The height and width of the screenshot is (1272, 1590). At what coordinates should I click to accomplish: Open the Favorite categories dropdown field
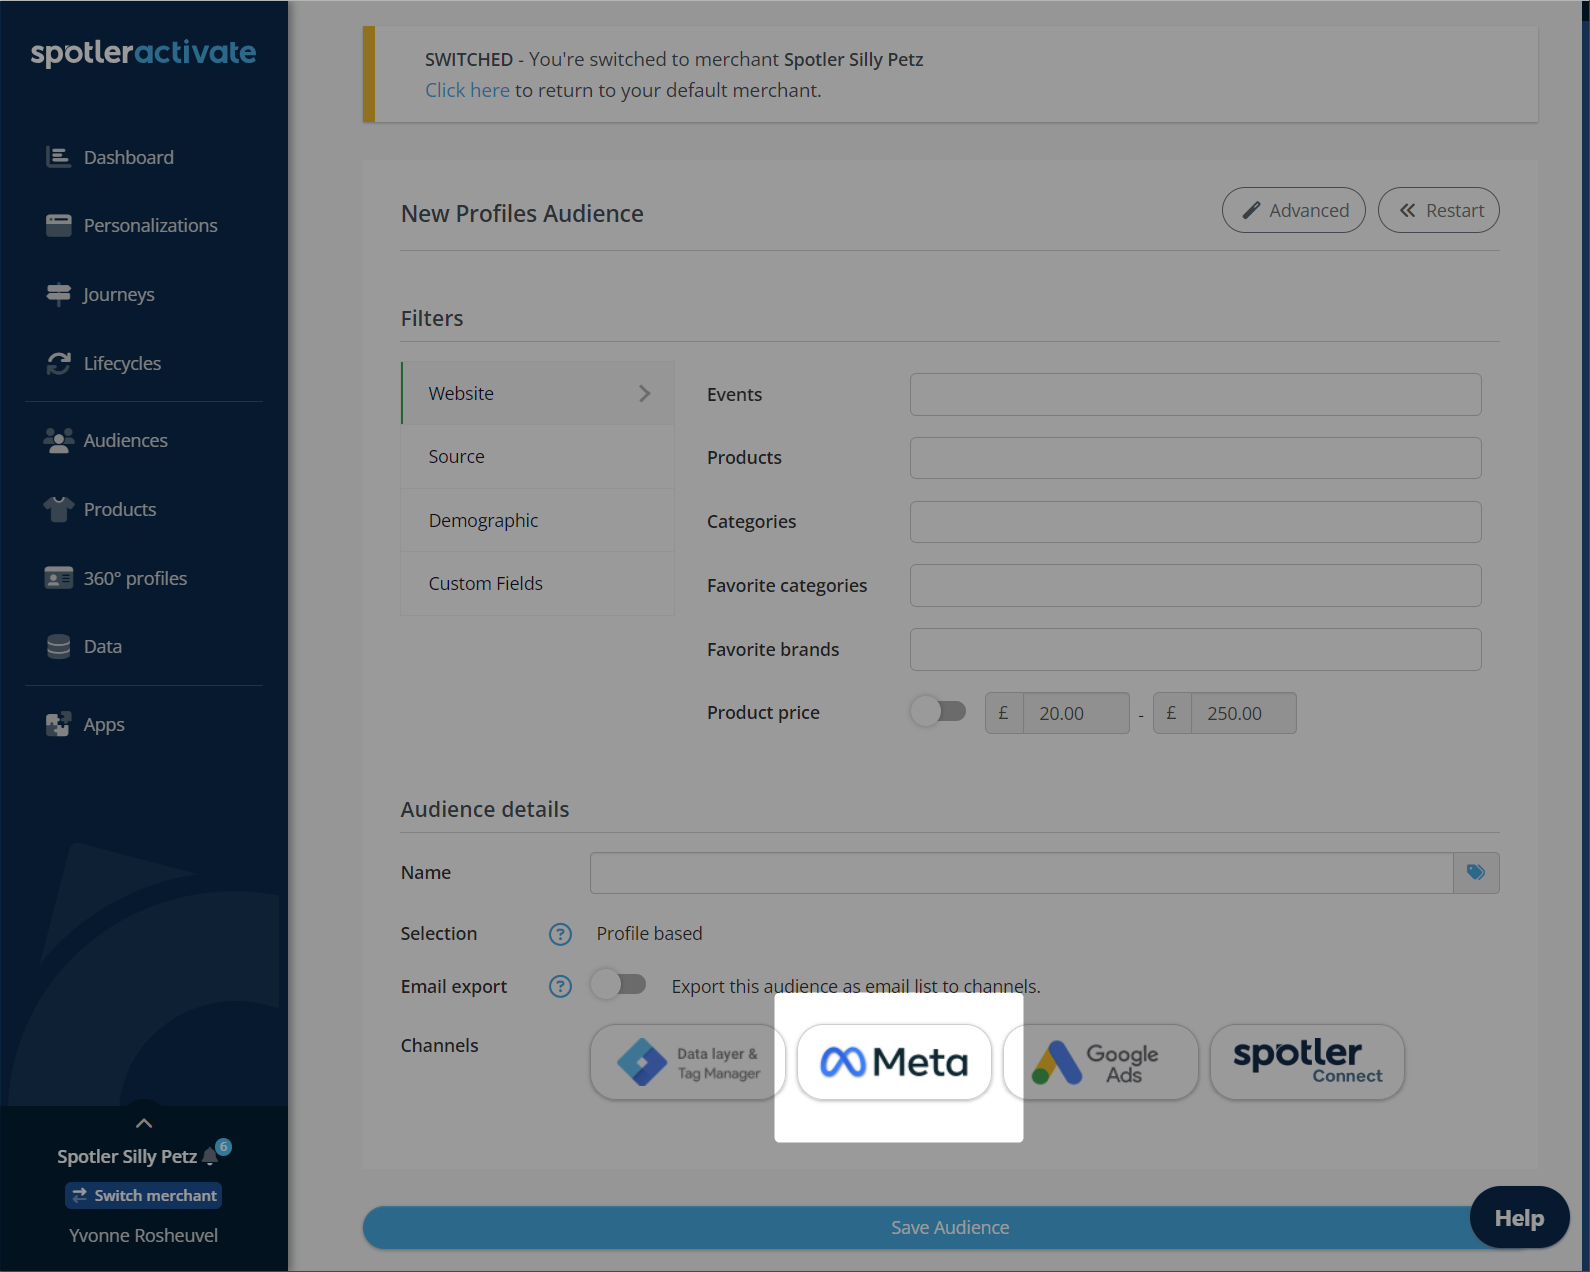pos(1195,585)
